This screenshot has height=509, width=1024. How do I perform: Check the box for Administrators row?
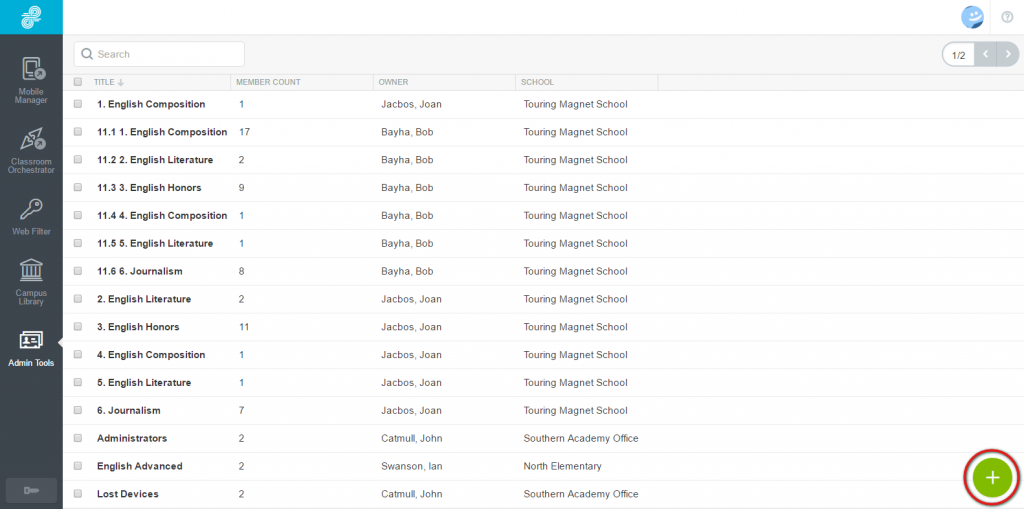78,438
